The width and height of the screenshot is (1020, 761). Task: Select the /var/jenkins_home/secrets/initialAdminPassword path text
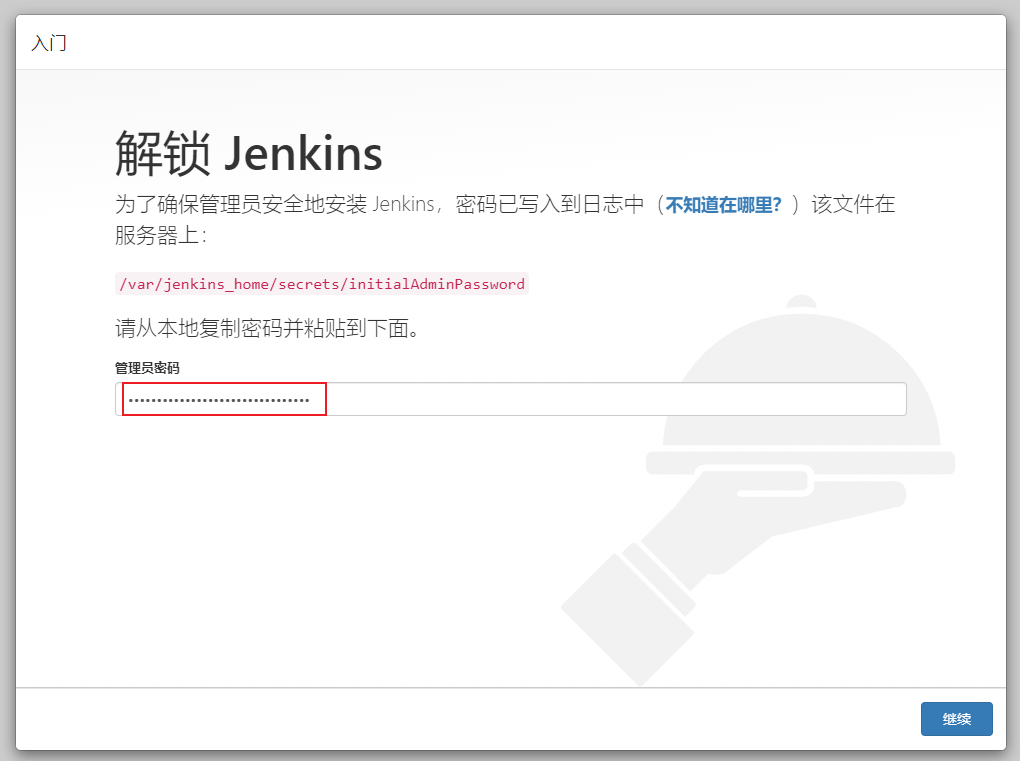pyautogui.click(x=322, y=284)
